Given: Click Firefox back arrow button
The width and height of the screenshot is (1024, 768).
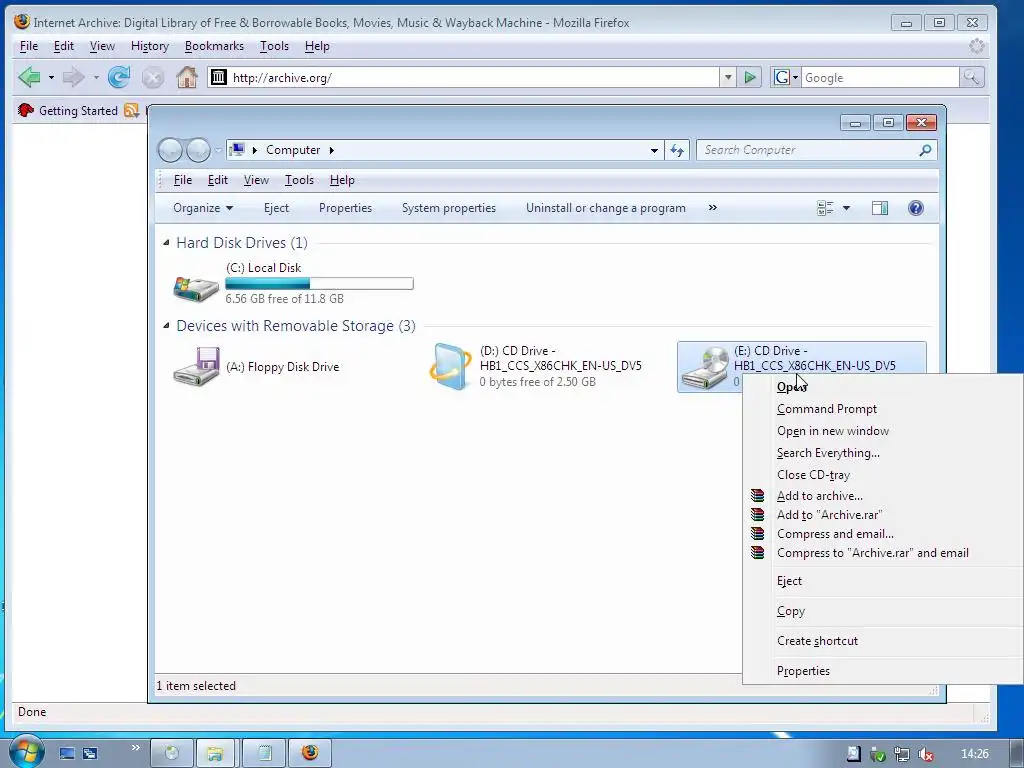Looking at the screenshot, I should tap(29, 77).
